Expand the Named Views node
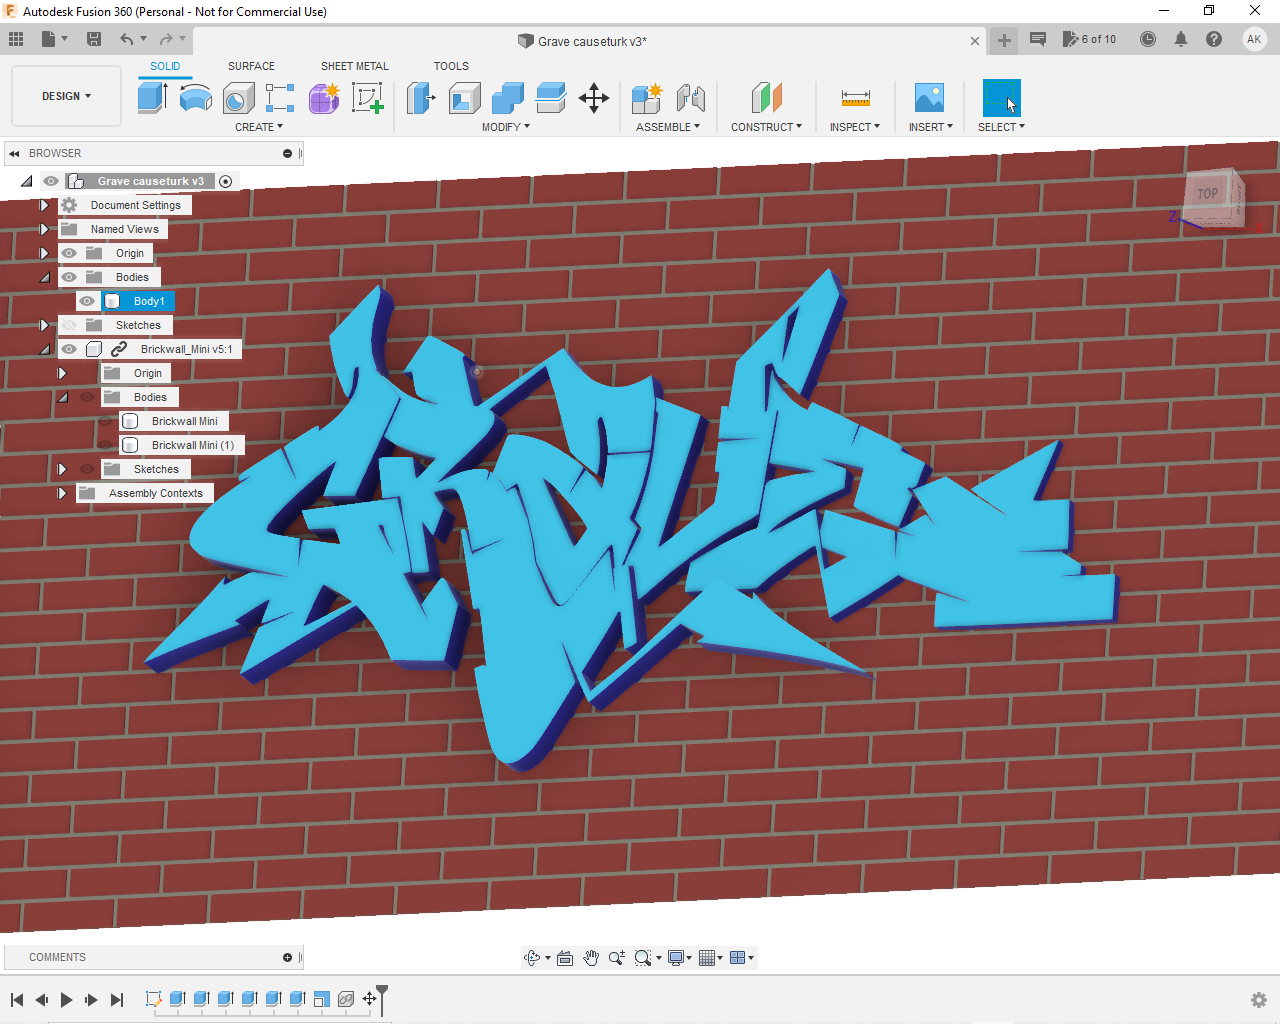The height and width of the screenshot is (1024, 1280). [x=44, y=229]
